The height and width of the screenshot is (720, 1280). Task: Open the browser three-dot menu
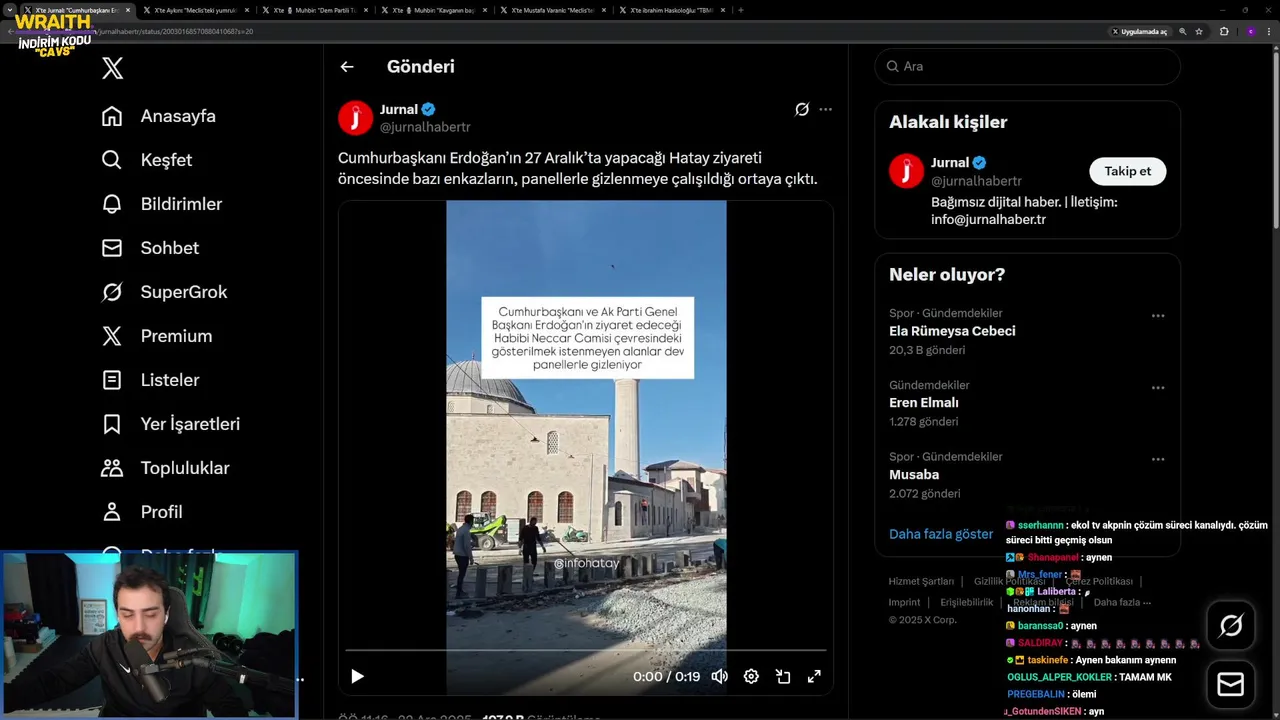click(x=1270, y=31)
